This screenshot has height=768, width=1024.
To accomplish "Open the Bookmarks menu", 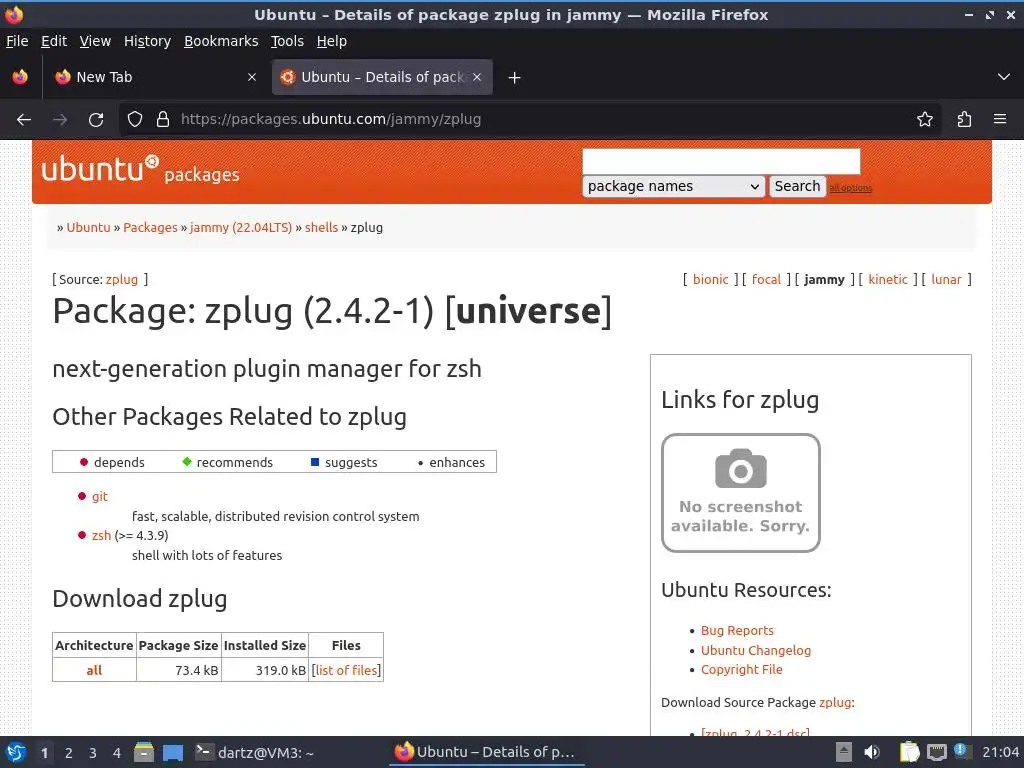I will point(221,41).
